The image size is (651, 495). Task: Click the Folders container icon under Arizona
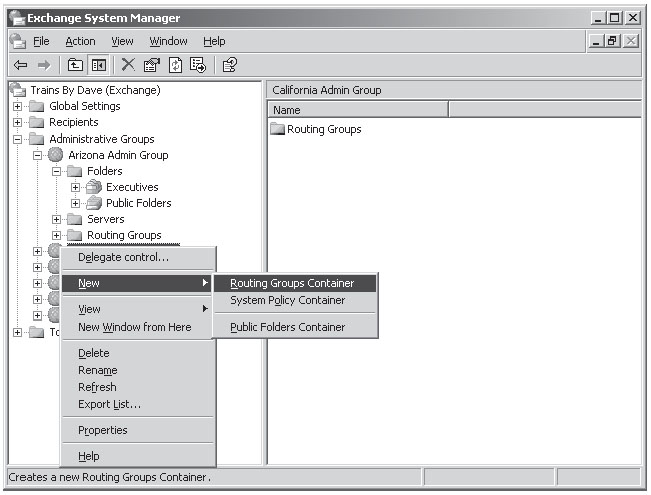click(75, 171)
